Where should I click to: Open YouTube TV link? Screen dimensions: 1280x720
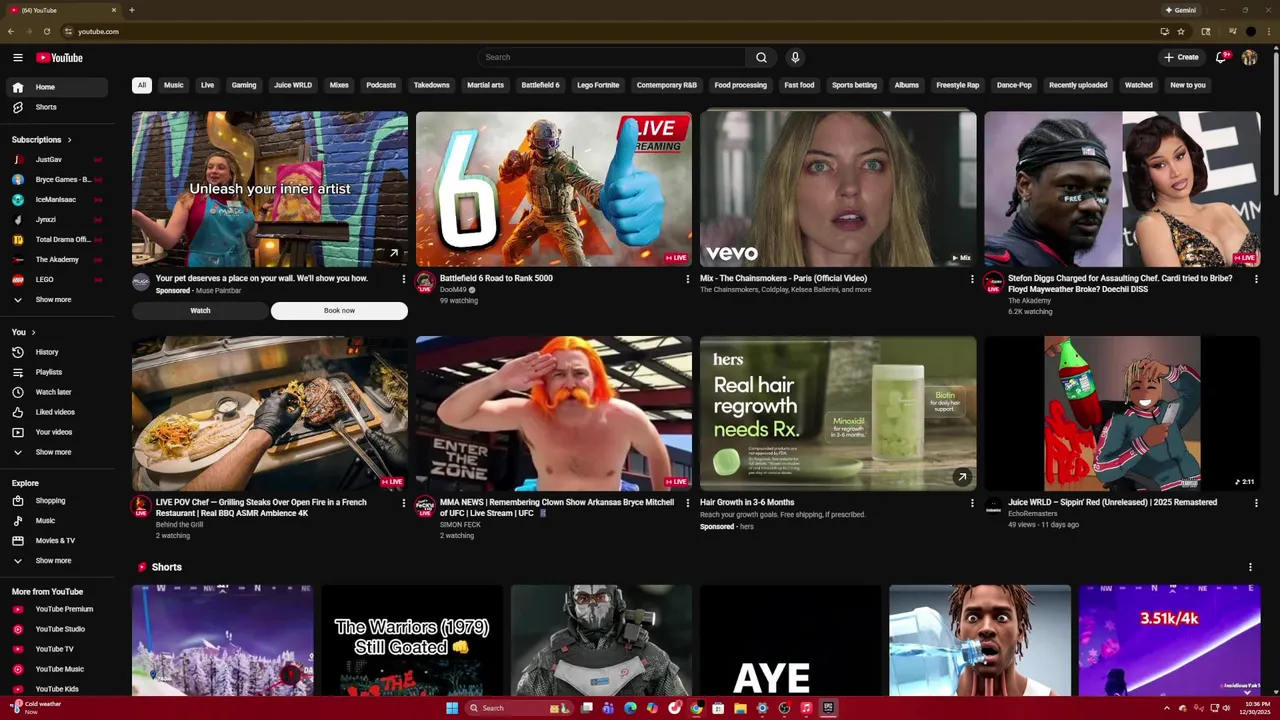(x=57, y=649)
